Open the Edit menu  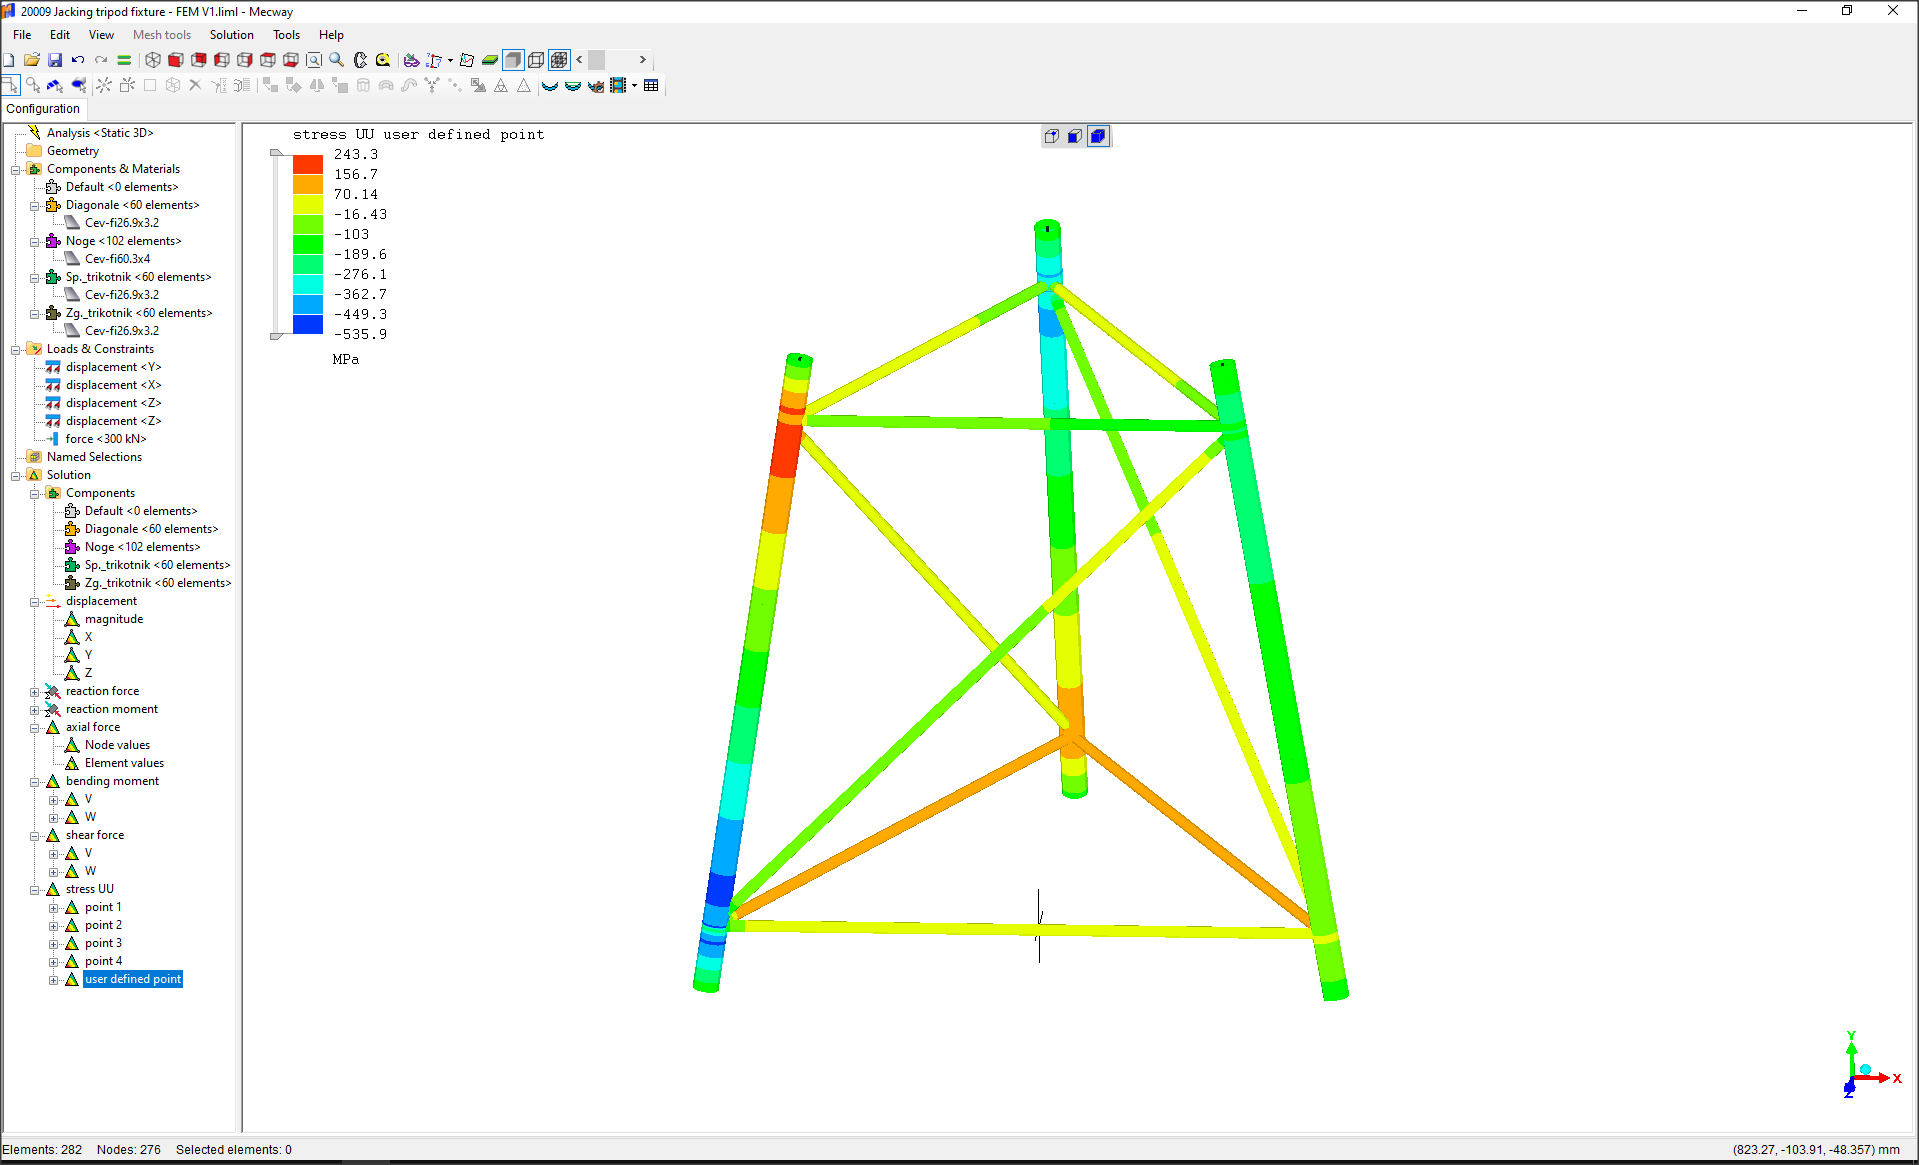point(60,35)
